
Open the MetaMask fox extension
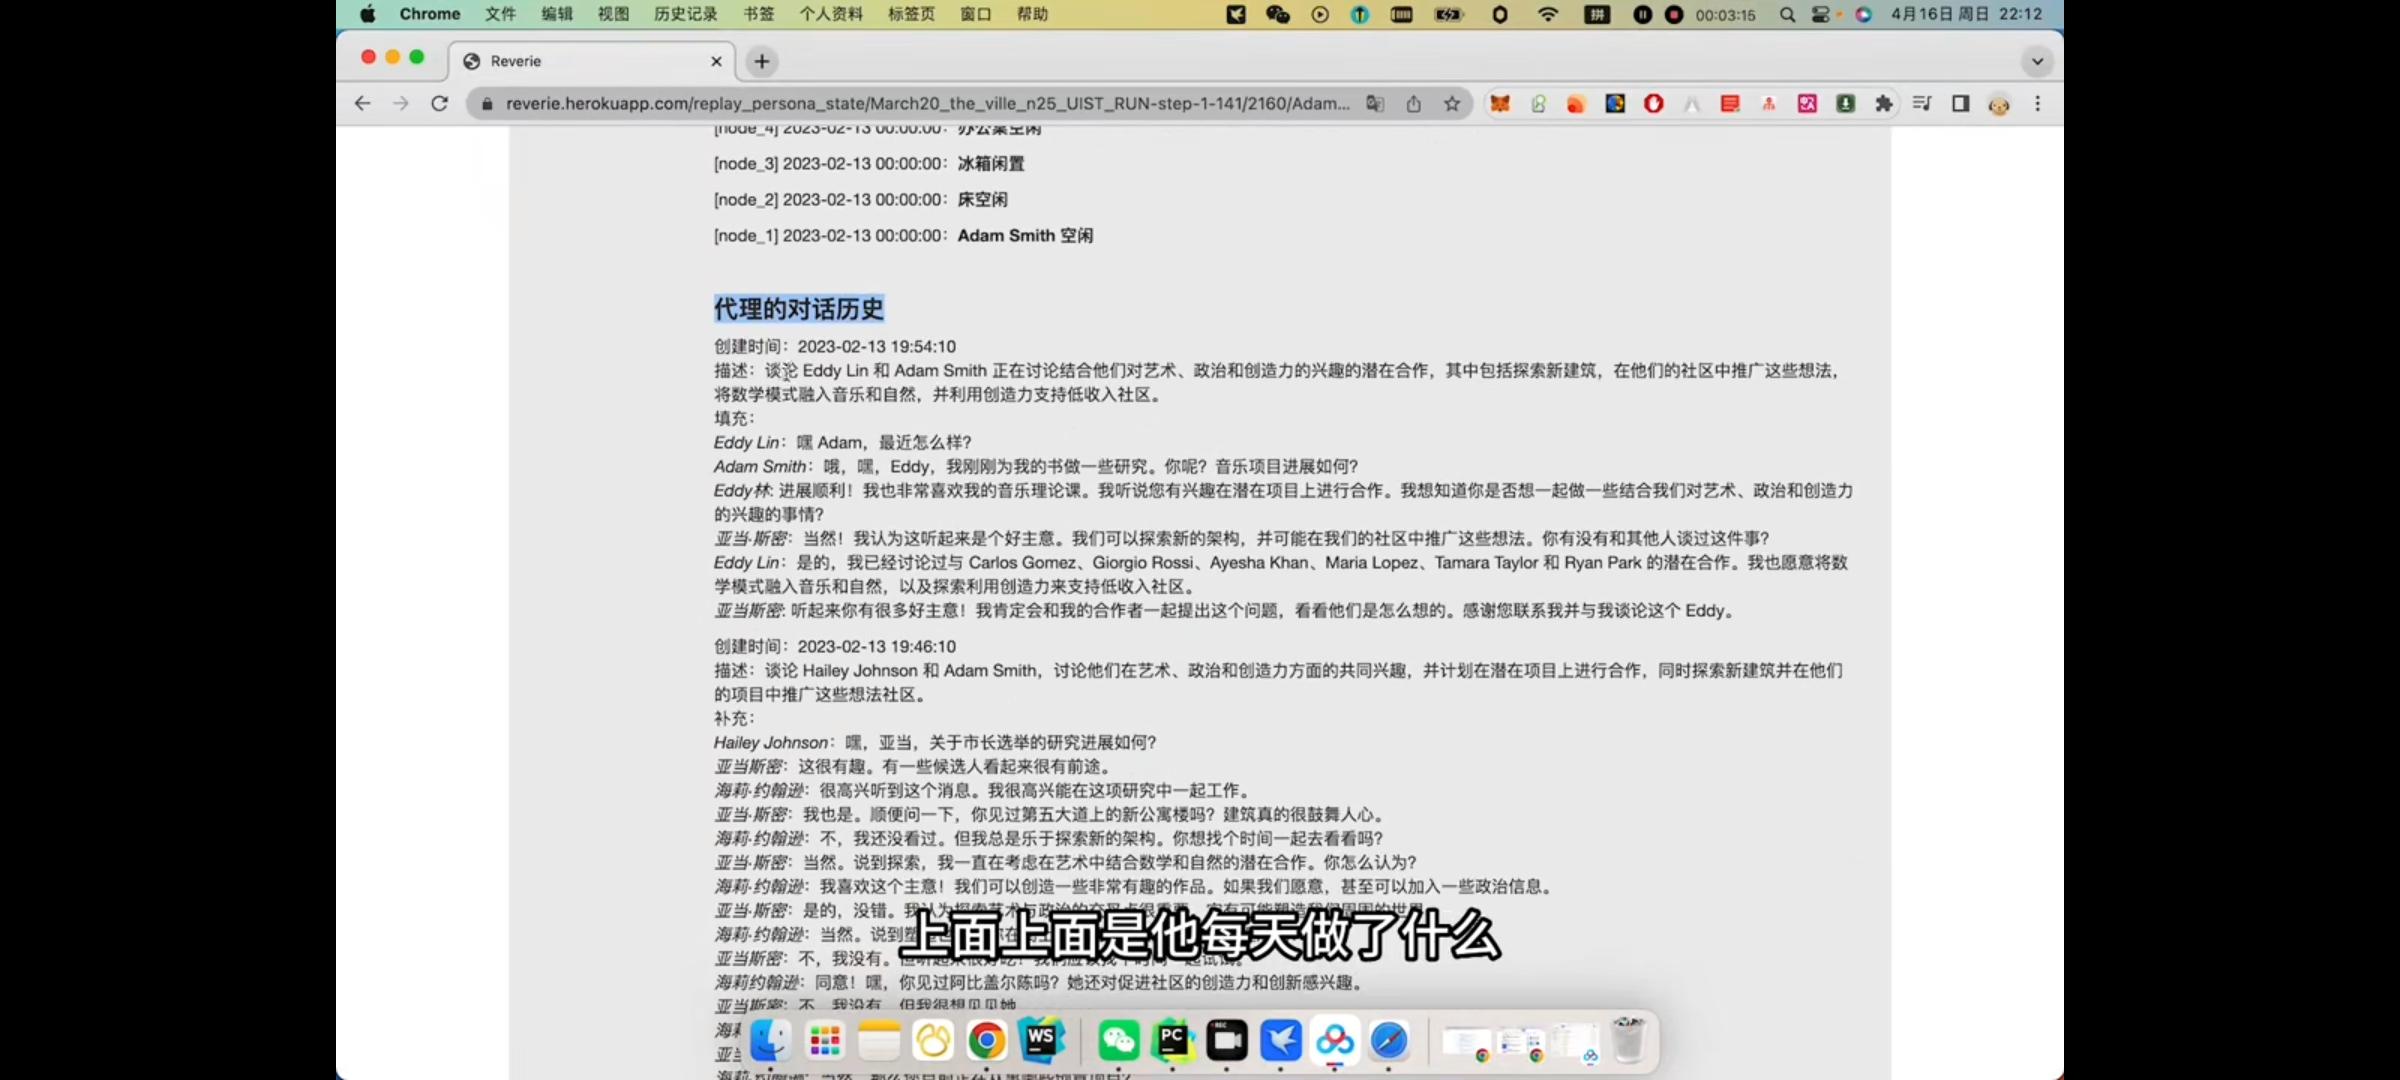(x=1500, y=103)
